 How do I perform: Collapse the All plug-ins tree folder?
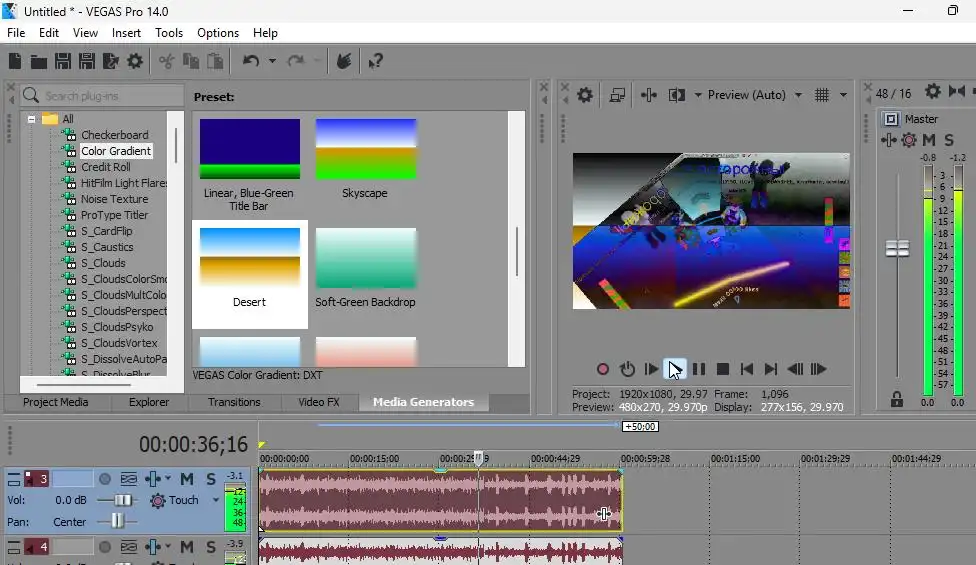coord(31,119)
